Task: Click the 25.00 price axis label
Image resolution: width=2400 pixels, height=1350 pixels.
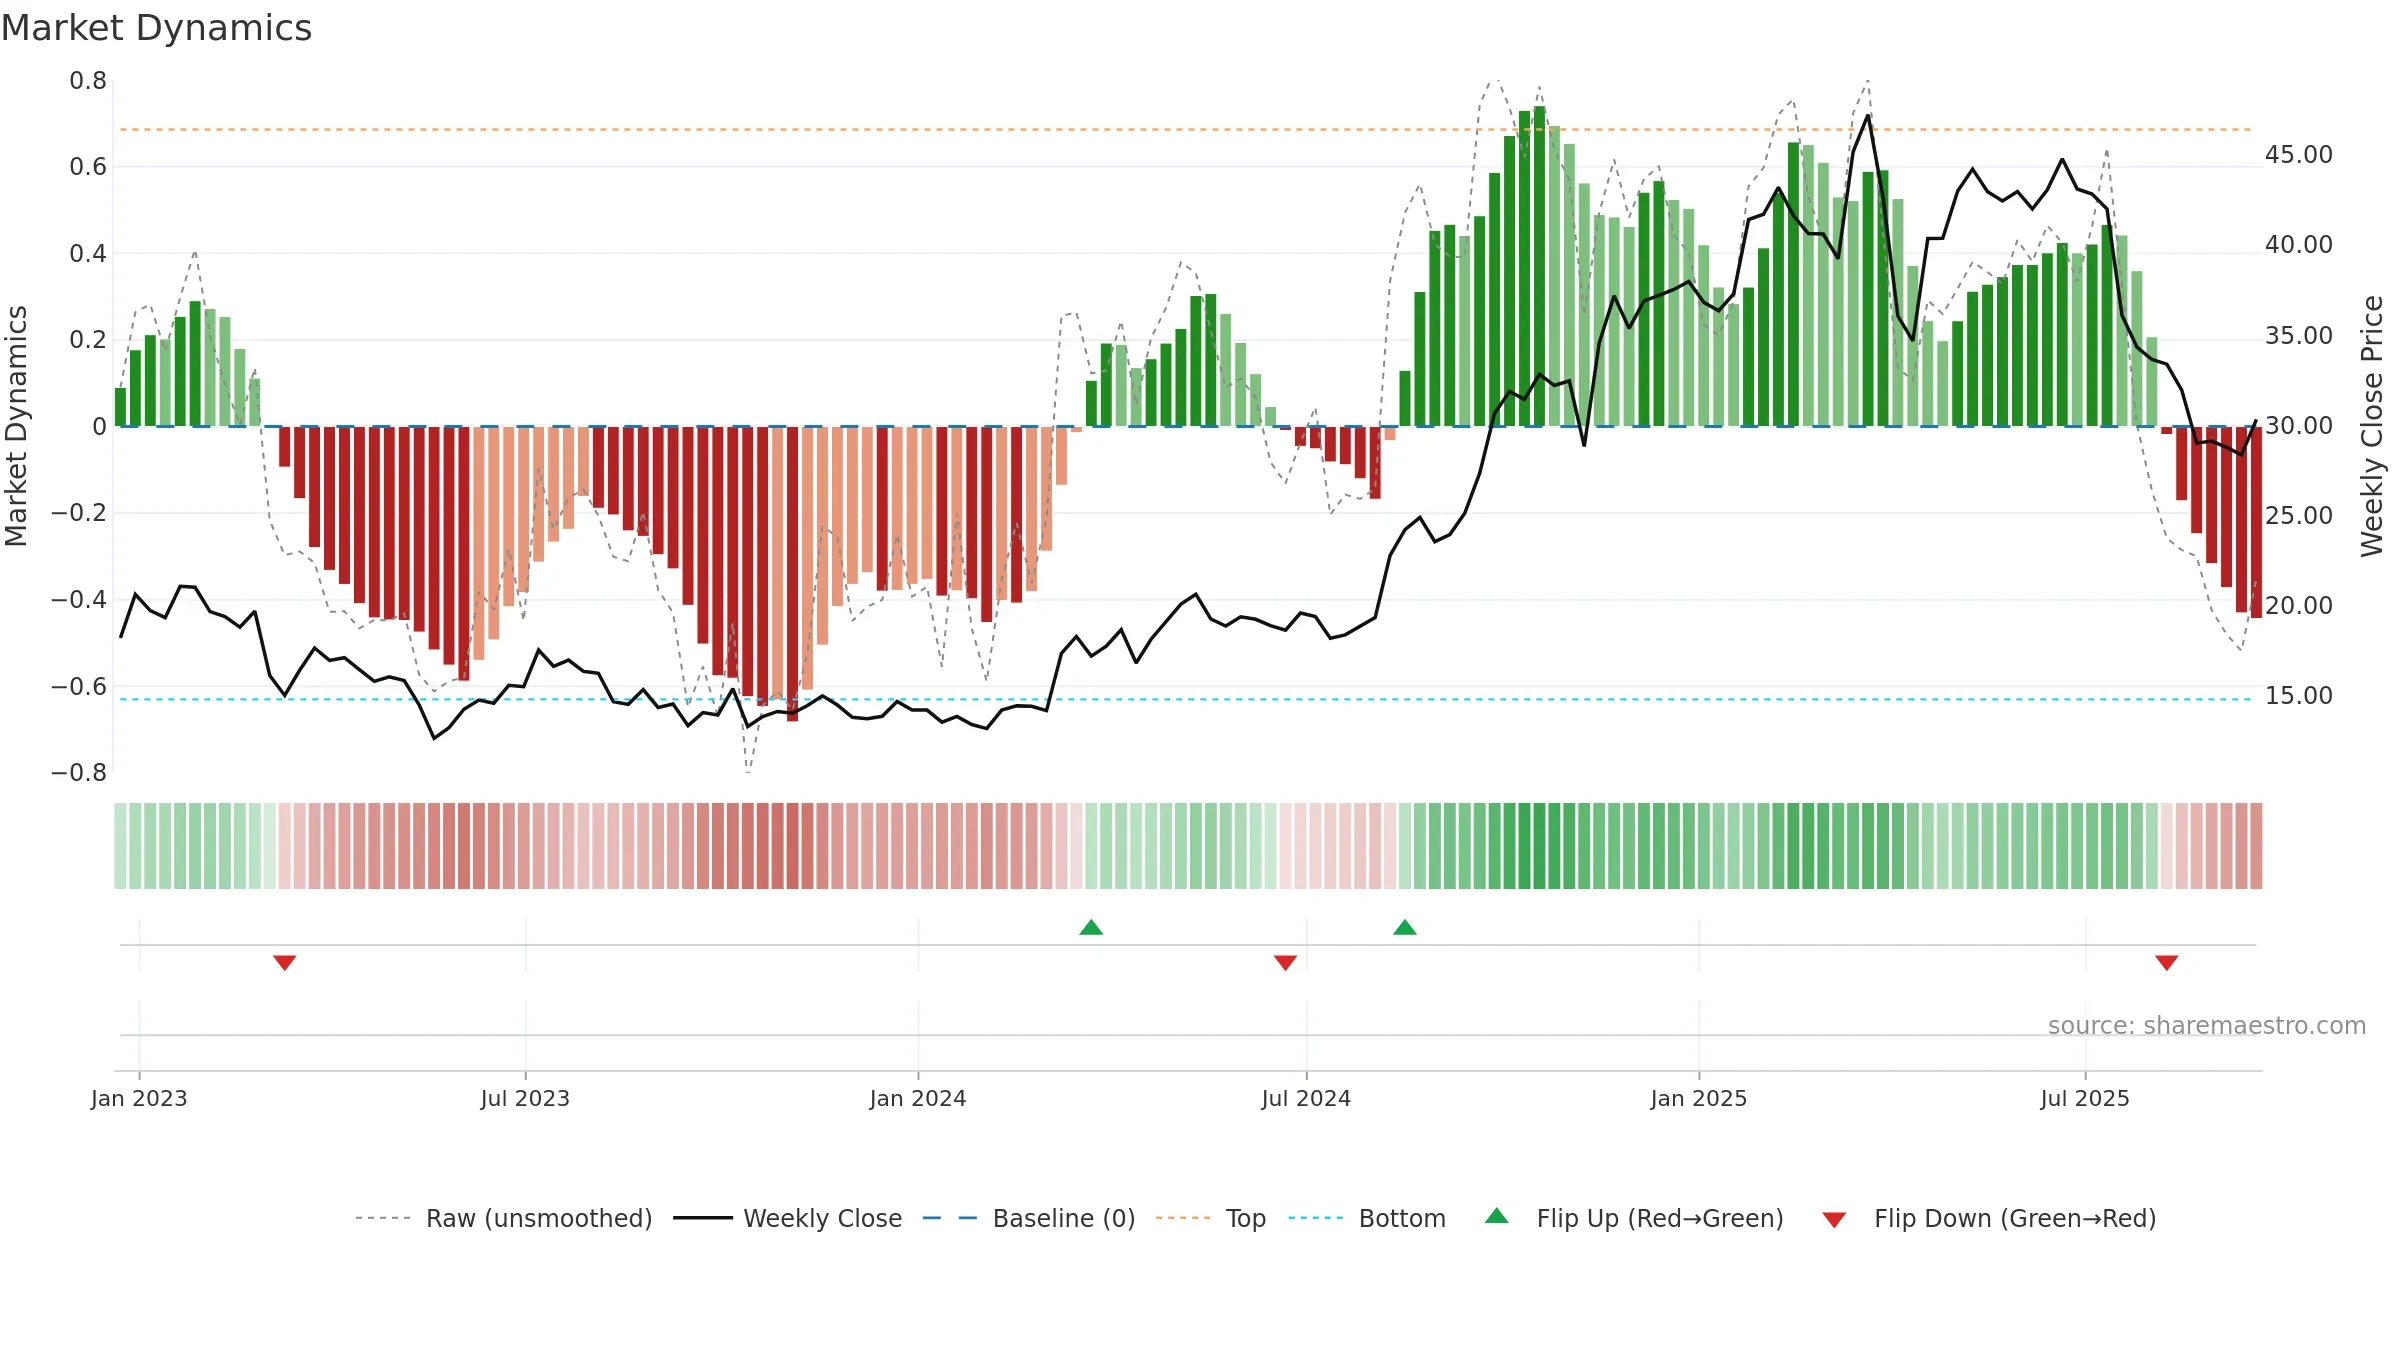Action: point(2298,516)
